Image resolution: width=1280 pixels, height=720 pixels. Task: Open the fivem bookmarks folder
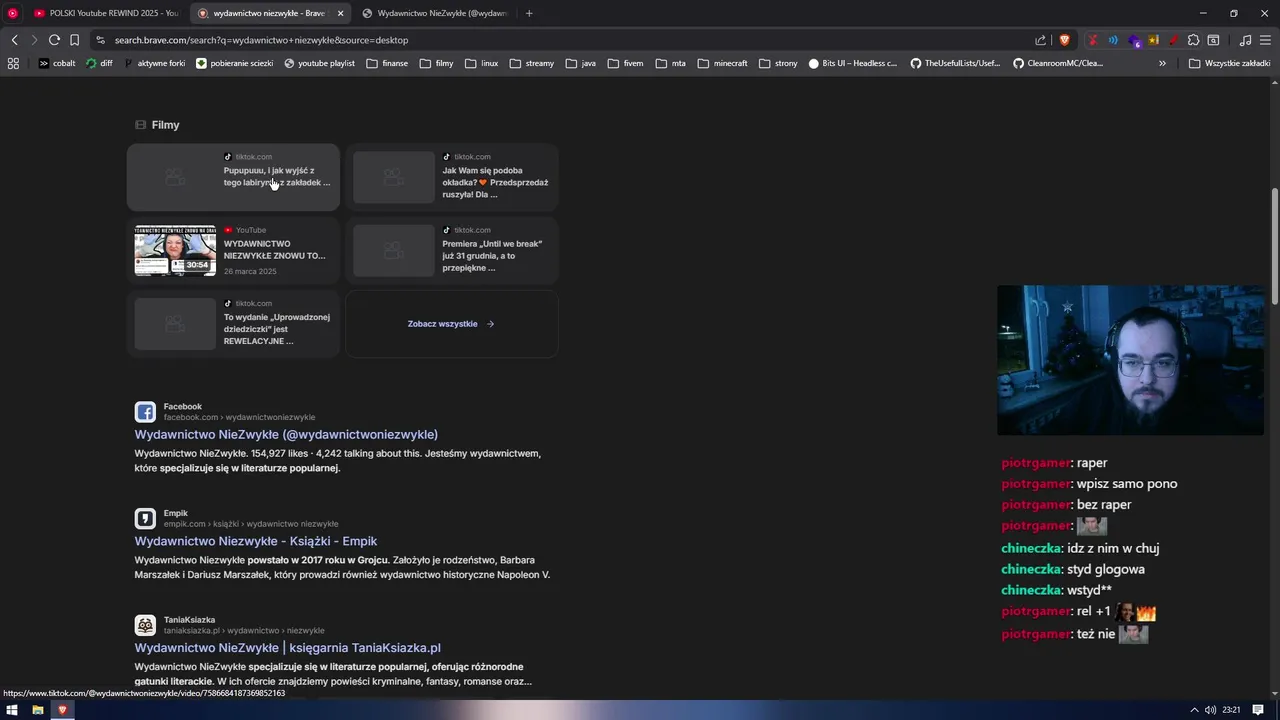click(625, 63)
